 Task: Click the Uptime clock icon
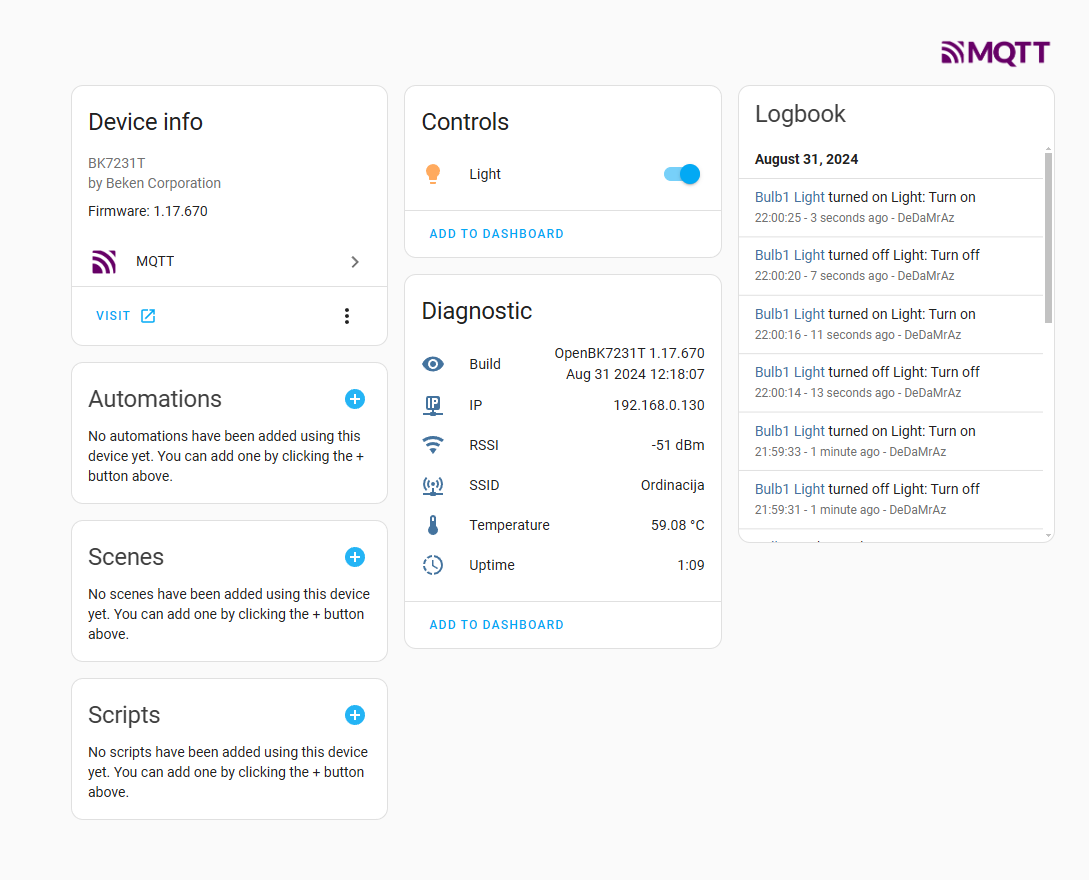(x=433, y=565)
